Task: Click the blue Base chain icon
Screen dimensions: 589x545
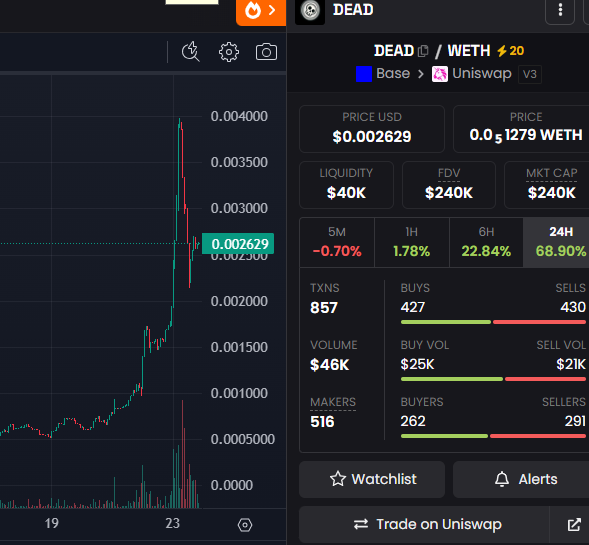Action: pos(364,74)
